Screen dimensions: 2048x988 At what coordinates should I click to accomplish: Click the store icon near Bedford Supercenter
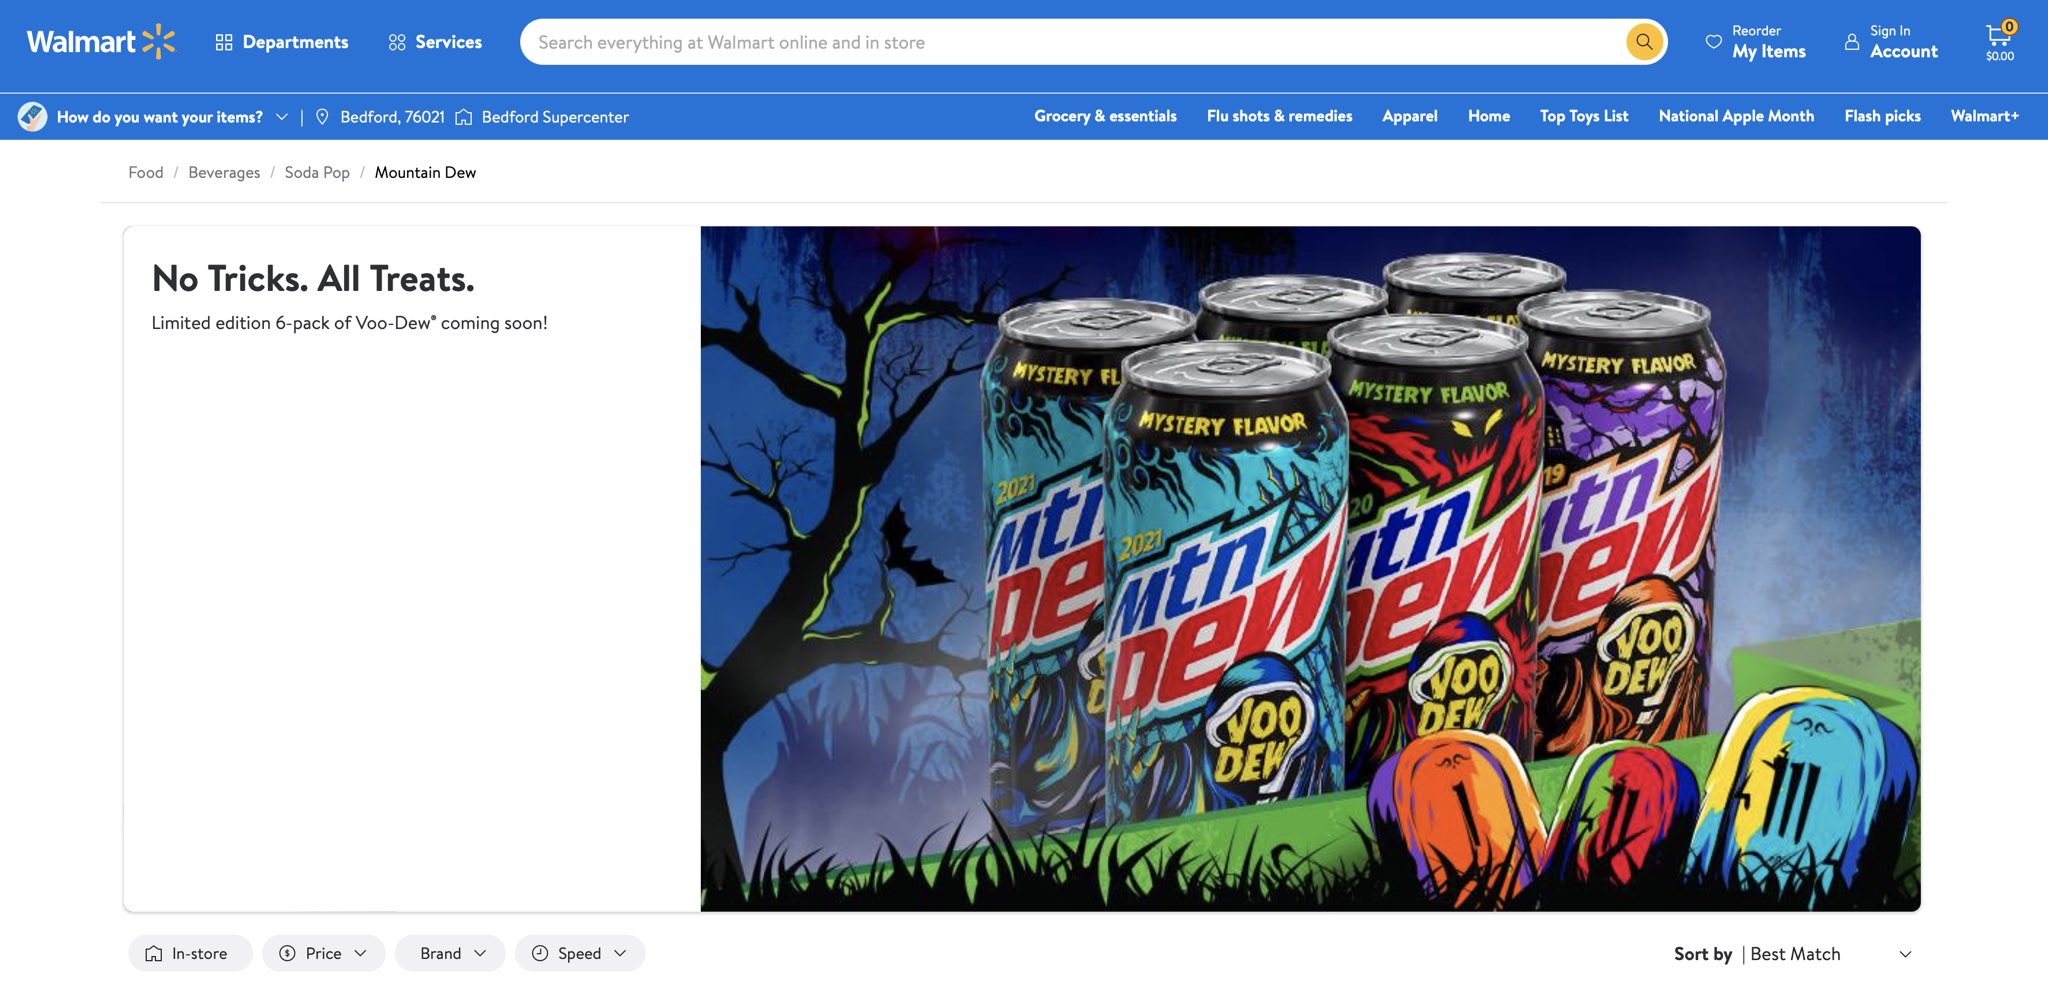coord(464,117)
